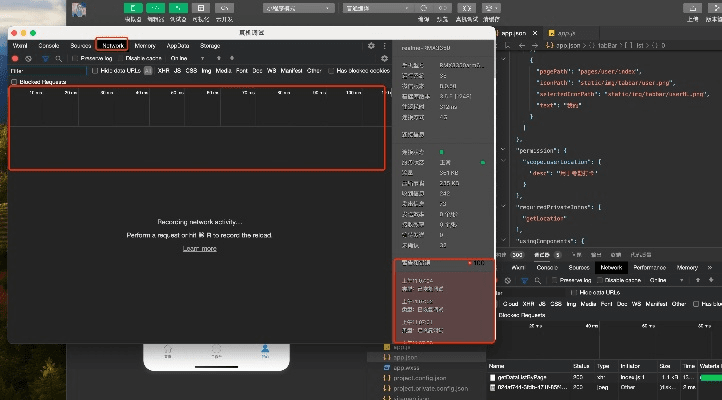
Task: Open DevTools settings gear beside Storage tab
Action: point(371,45)
